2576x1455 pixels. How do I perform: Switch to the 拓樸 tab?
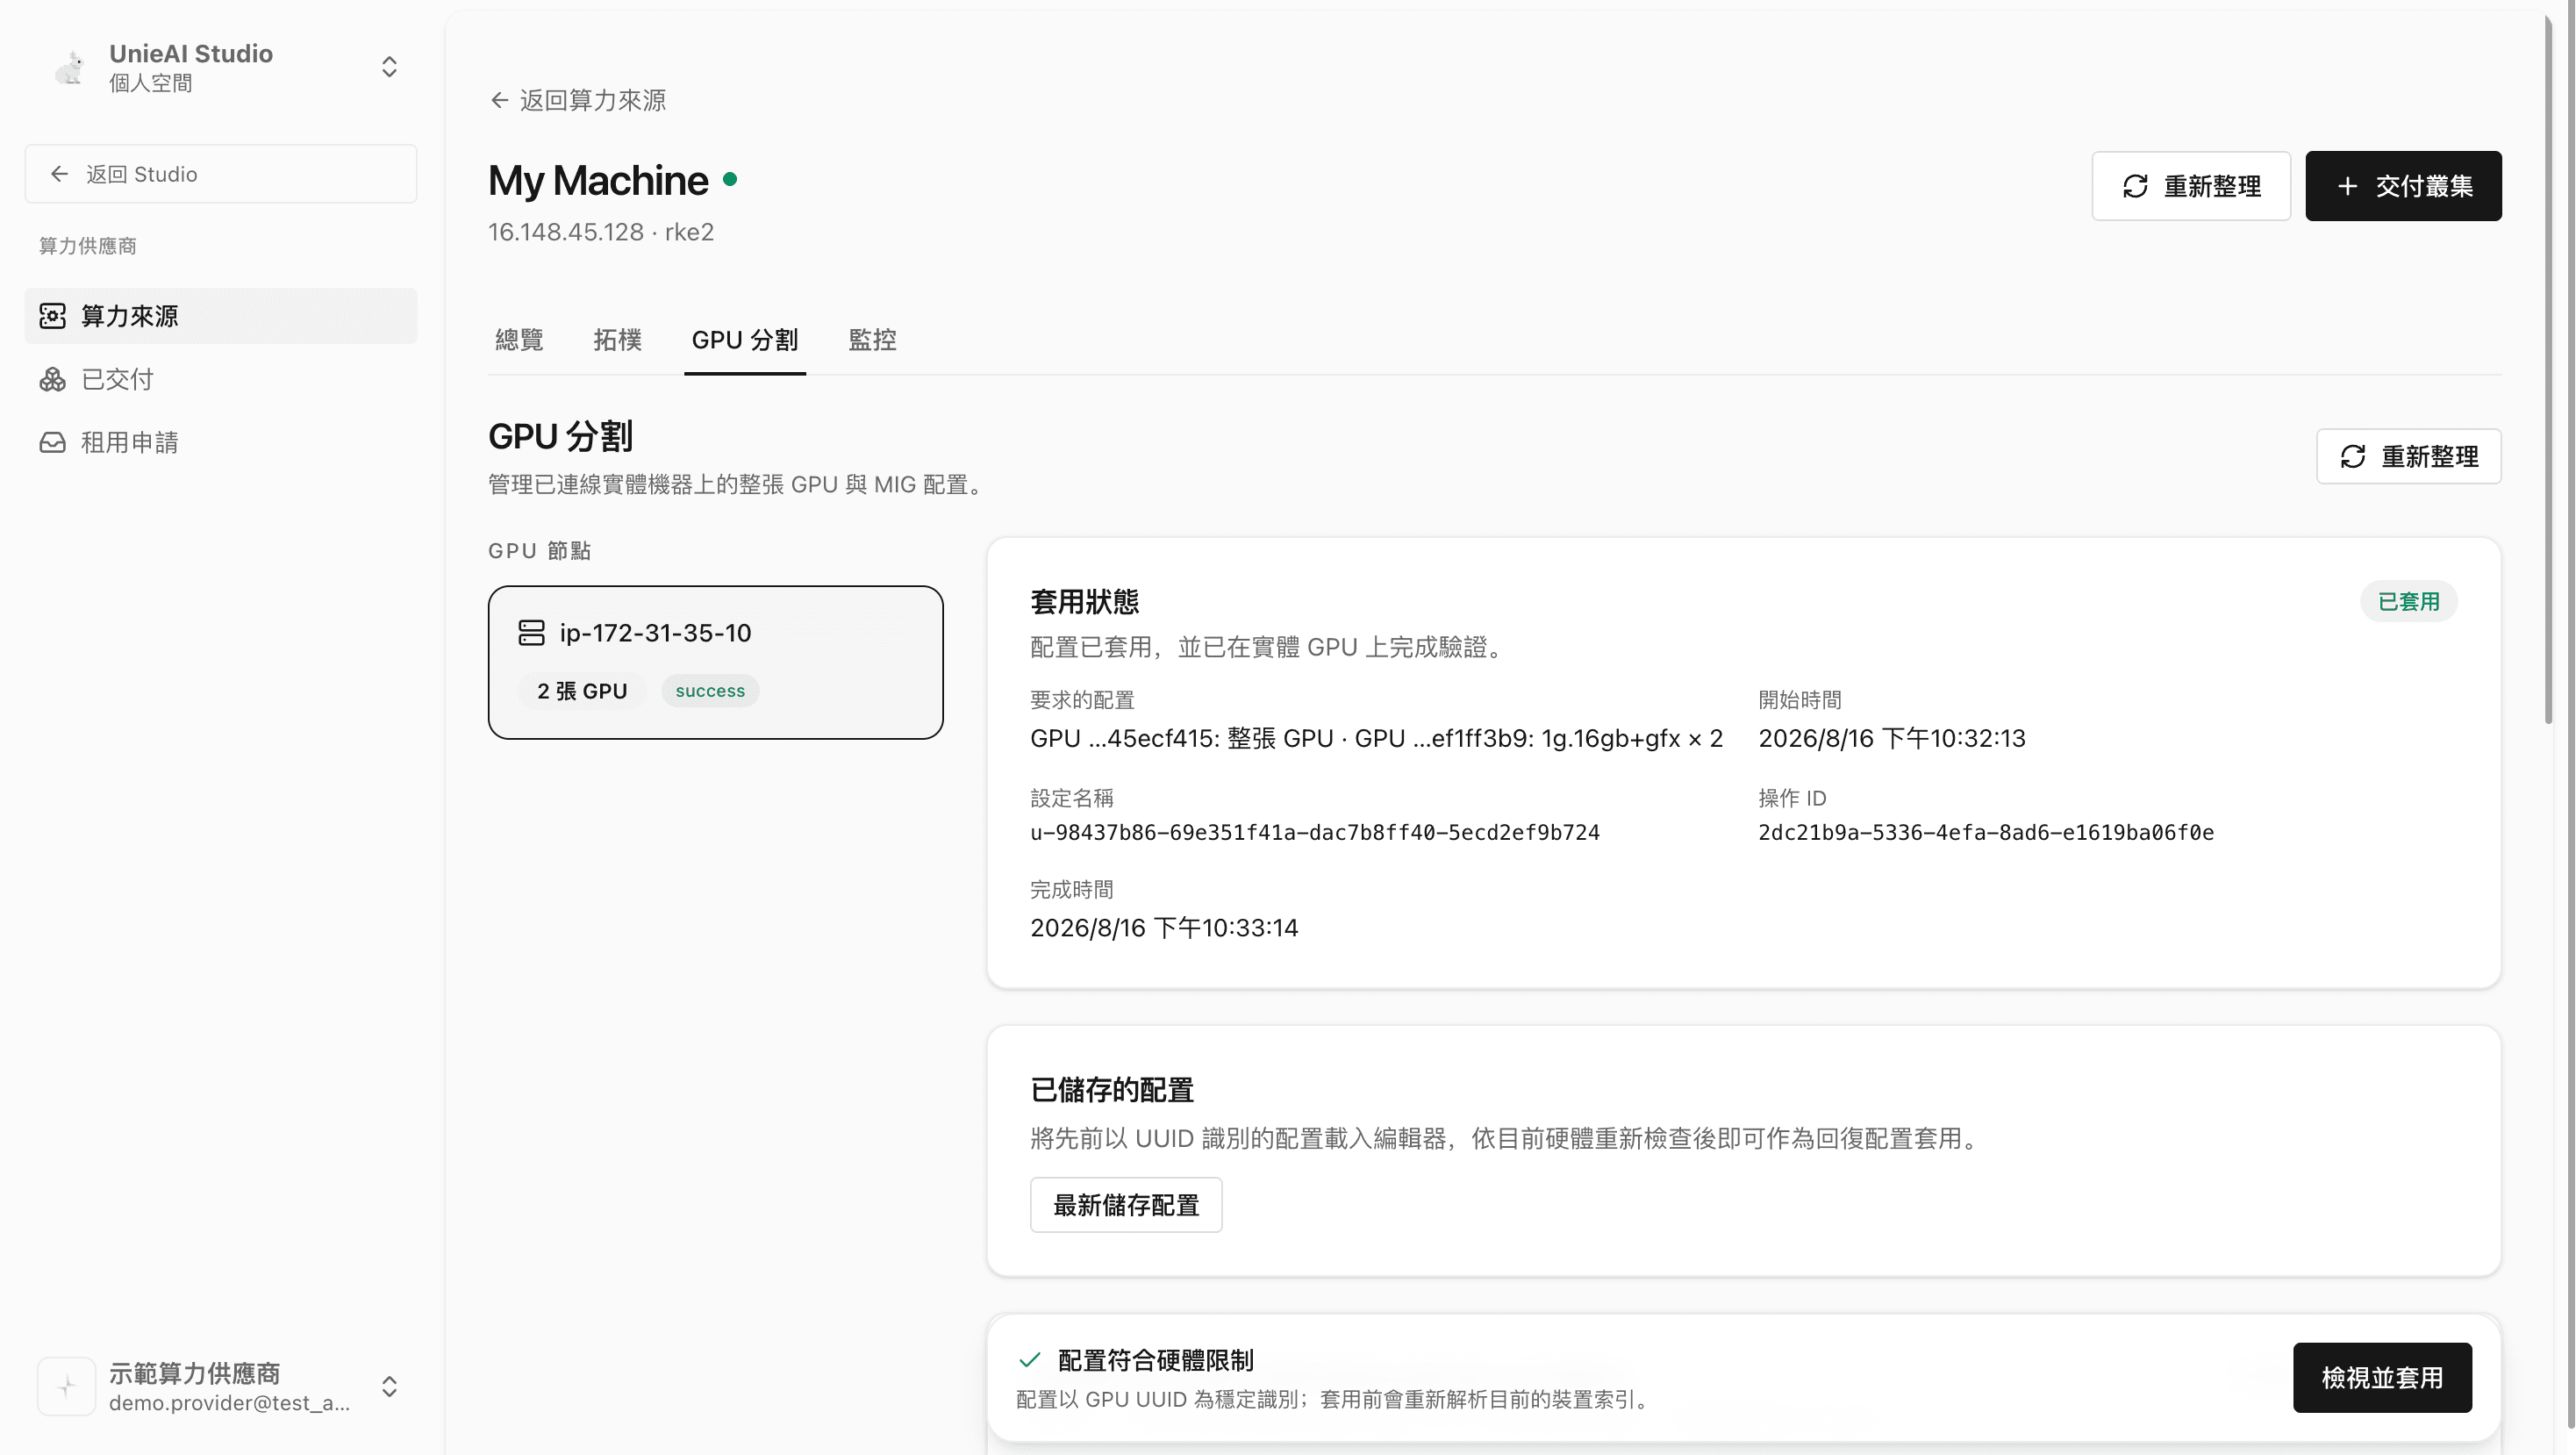click(x=617, y=340)
